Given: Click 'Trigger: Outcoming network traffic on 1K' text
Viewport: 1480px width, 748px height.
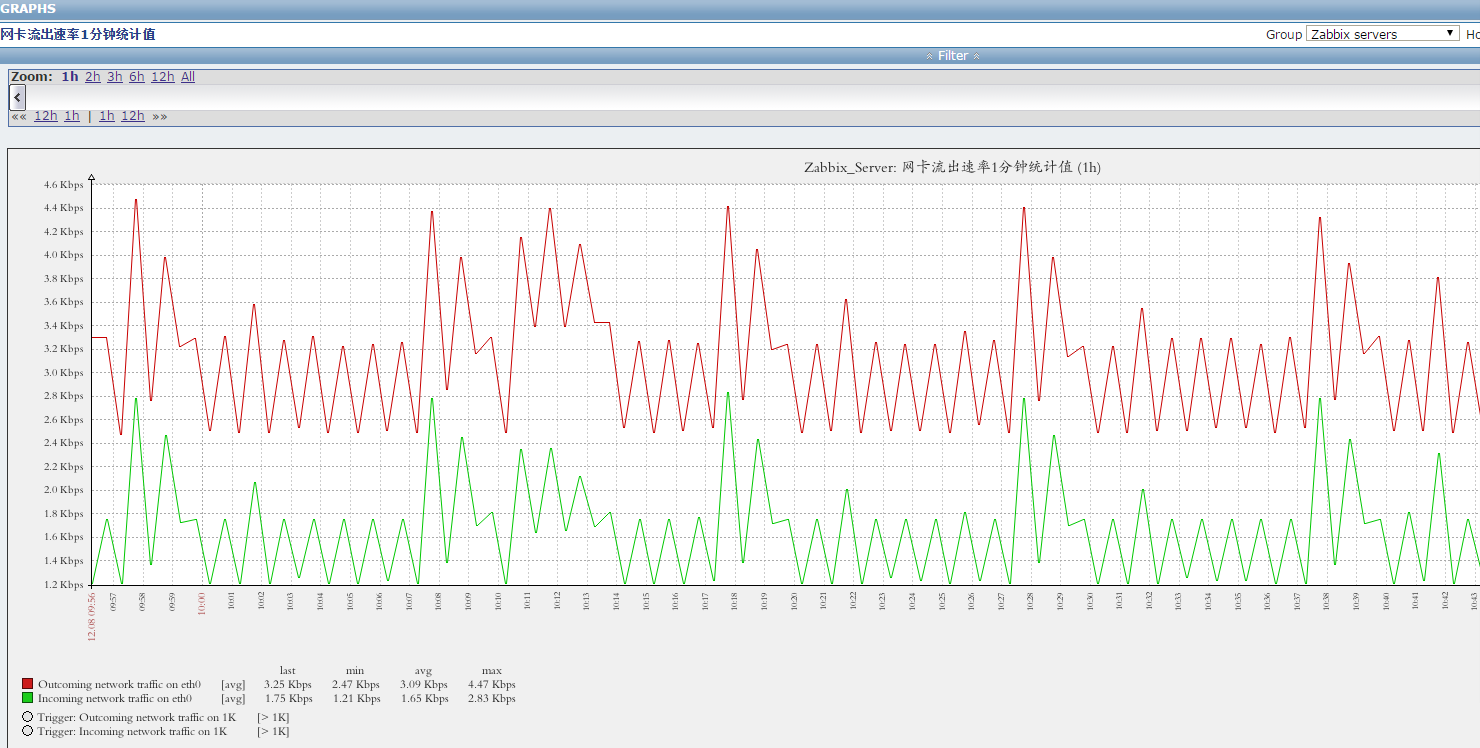Looking at the screenshot, I should (137, 718).
